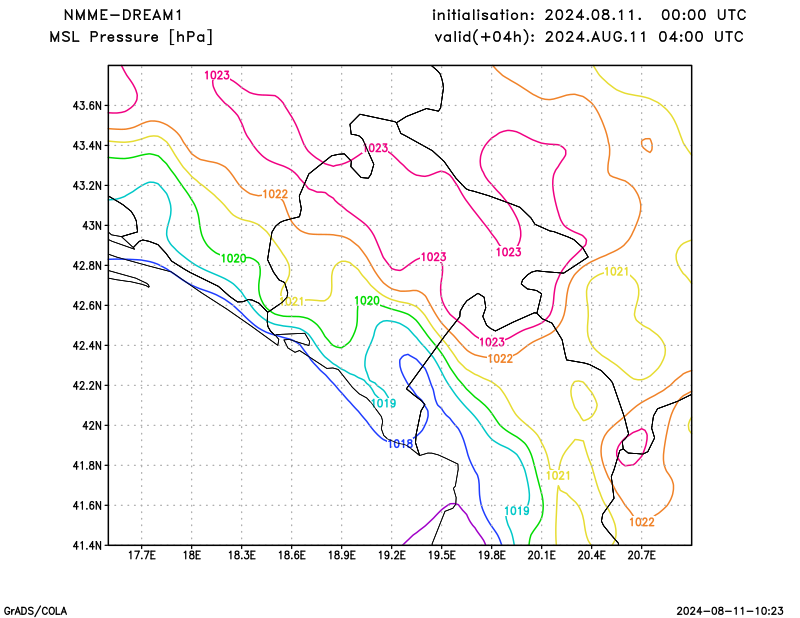
Task: Click the NMME-DREAM1 model title
Action: pyautogui.click(x=122, y=15)
